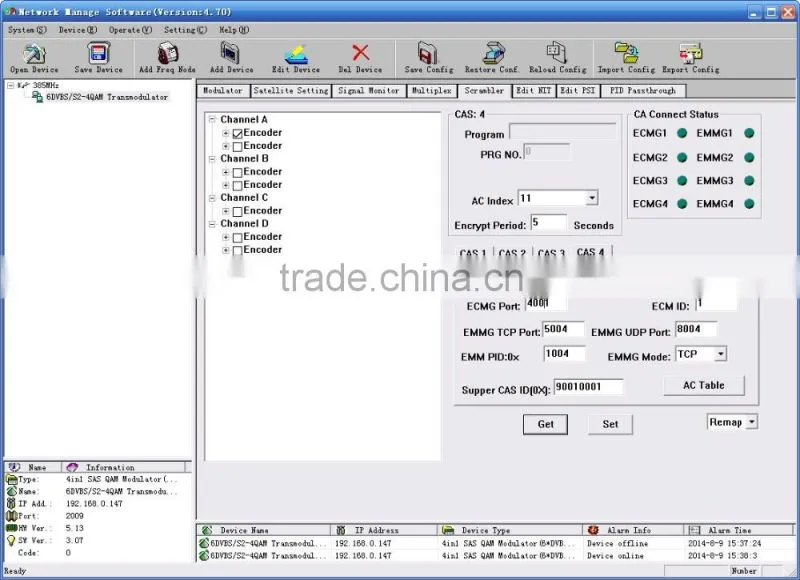800x580 pixels.
Task: Open the EMMG Mode dropdown
Action: point(720,354)
